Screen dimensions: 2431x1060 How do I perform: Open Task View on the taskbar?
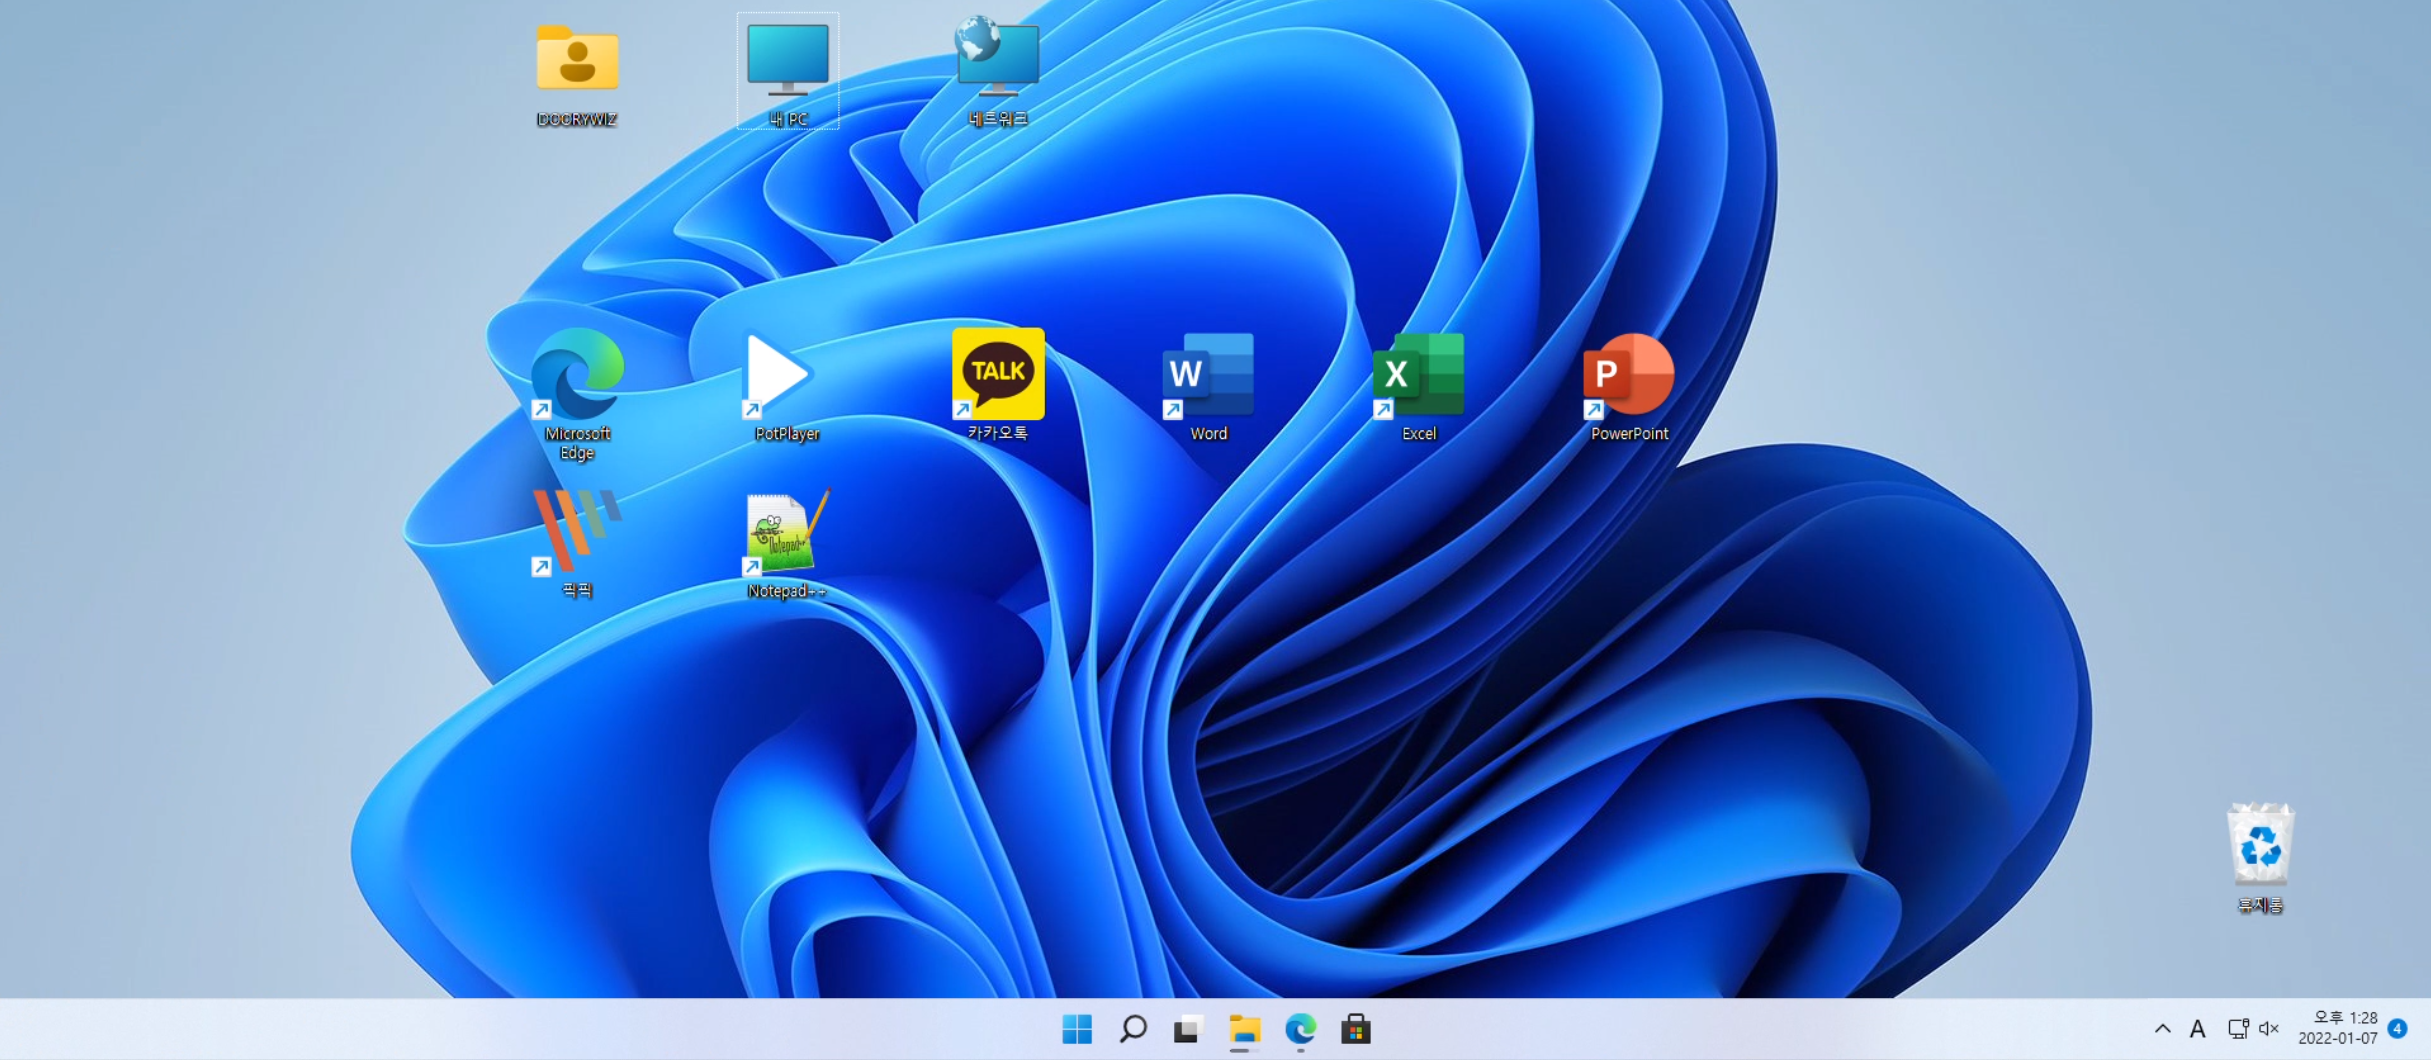[x=1188, y=1029]
